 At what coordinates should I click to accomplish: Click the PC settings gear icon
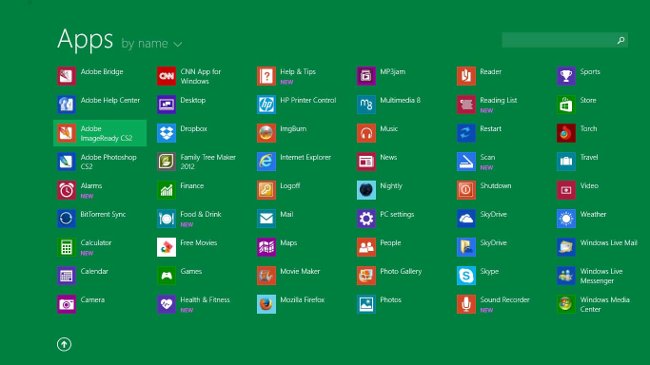click(x=366, y=219)
